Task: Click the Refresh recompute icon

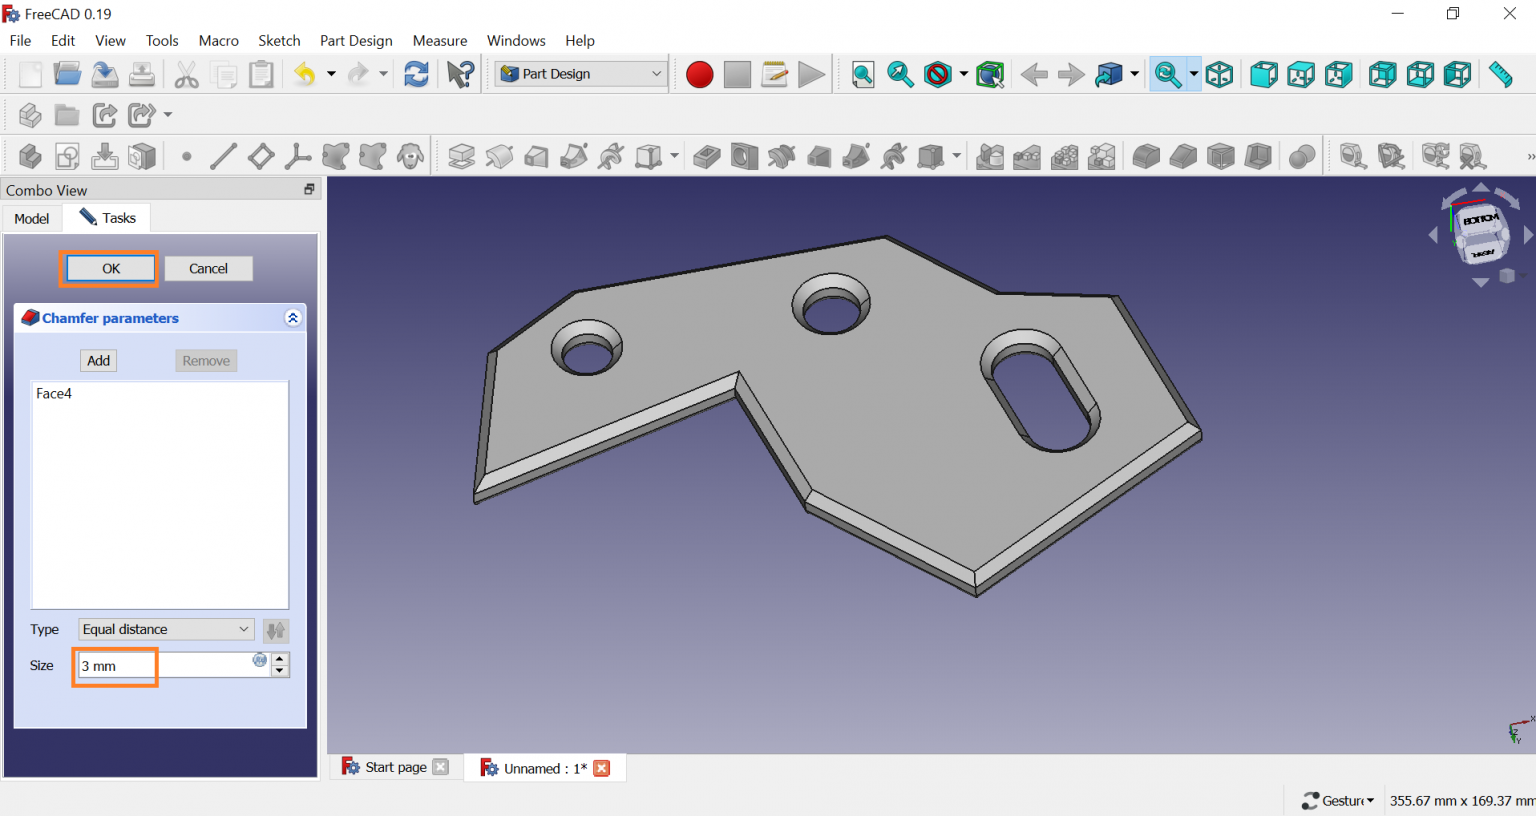Action: 416,75
